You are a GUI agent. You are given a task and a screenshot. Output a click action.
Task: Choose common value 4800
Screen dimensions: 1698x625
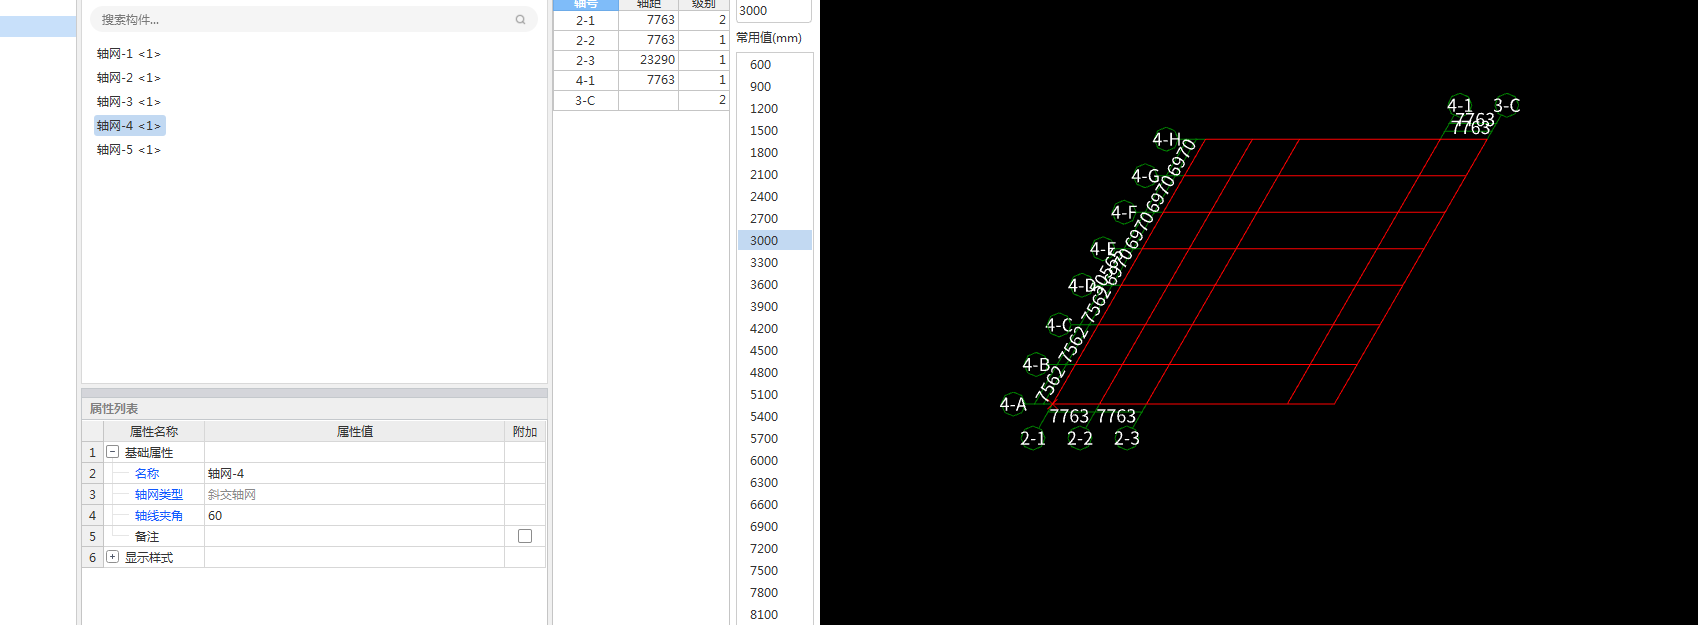774,373
